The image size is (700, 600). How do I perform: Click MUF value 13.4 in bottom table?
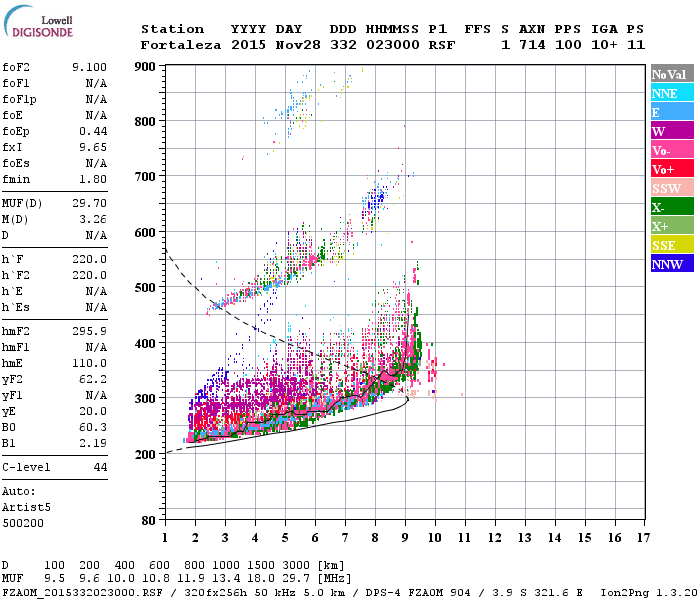226,578
